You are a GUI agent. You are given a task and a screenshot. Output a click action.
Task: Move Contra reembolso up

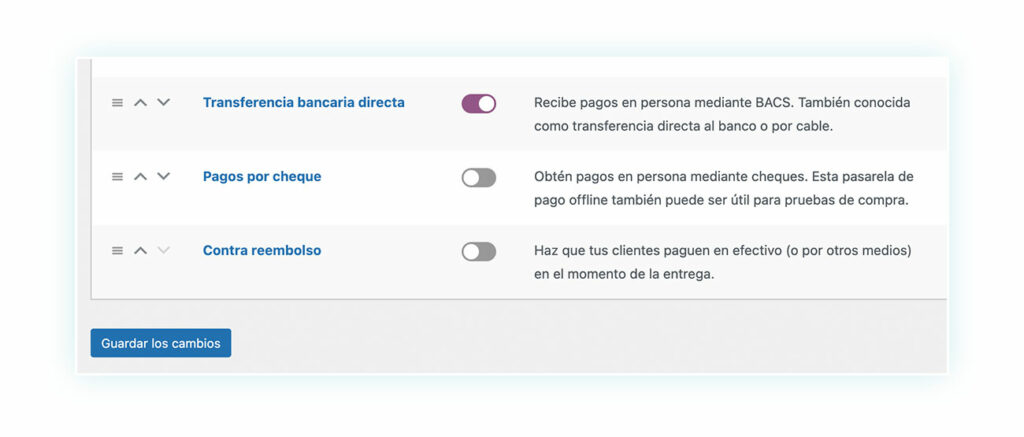[x=140, y=250]
